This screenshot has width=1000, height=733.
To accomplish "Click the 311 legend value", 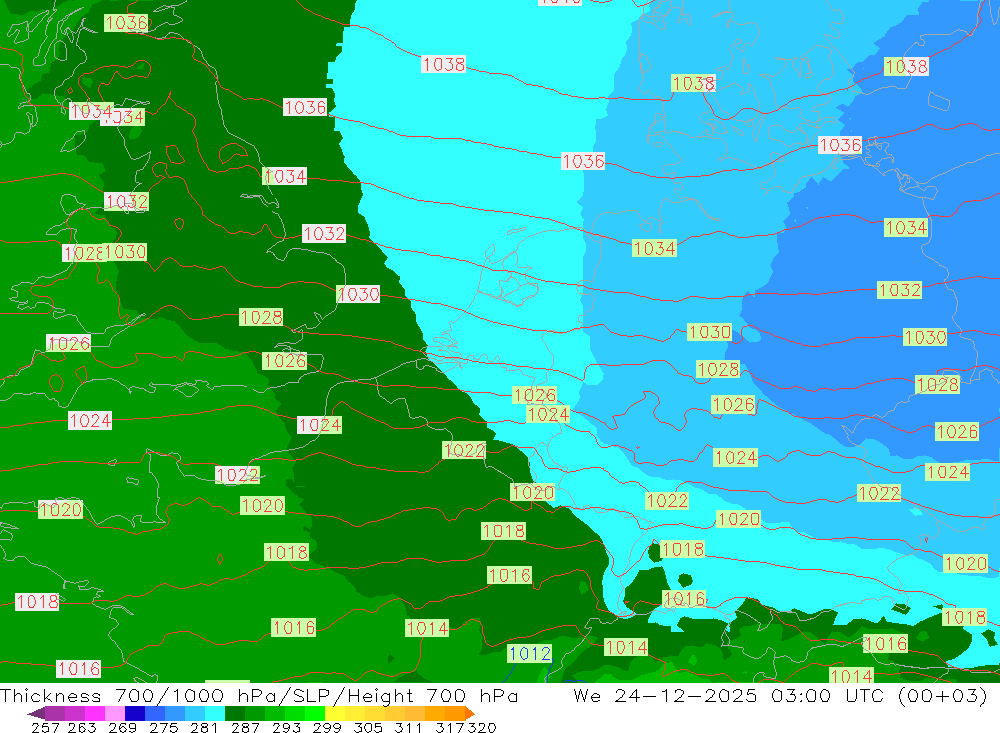I will [x=408, y=727].
